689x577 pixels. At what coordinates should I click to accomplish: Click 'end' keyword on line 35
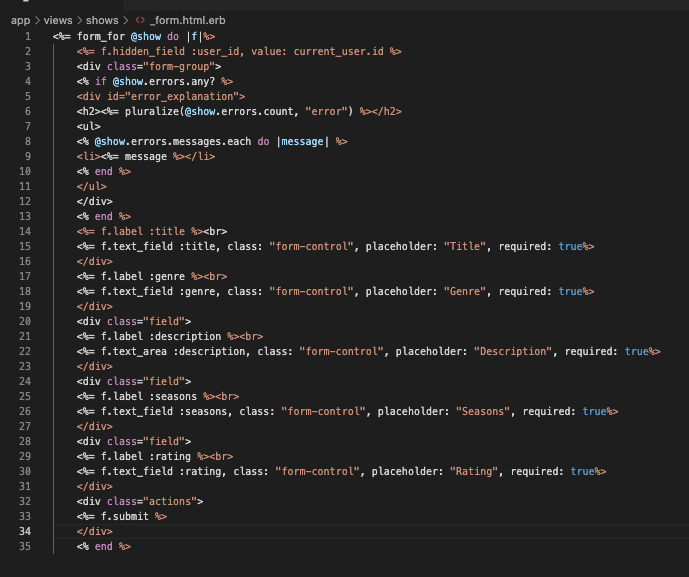[x=104, y=547]
